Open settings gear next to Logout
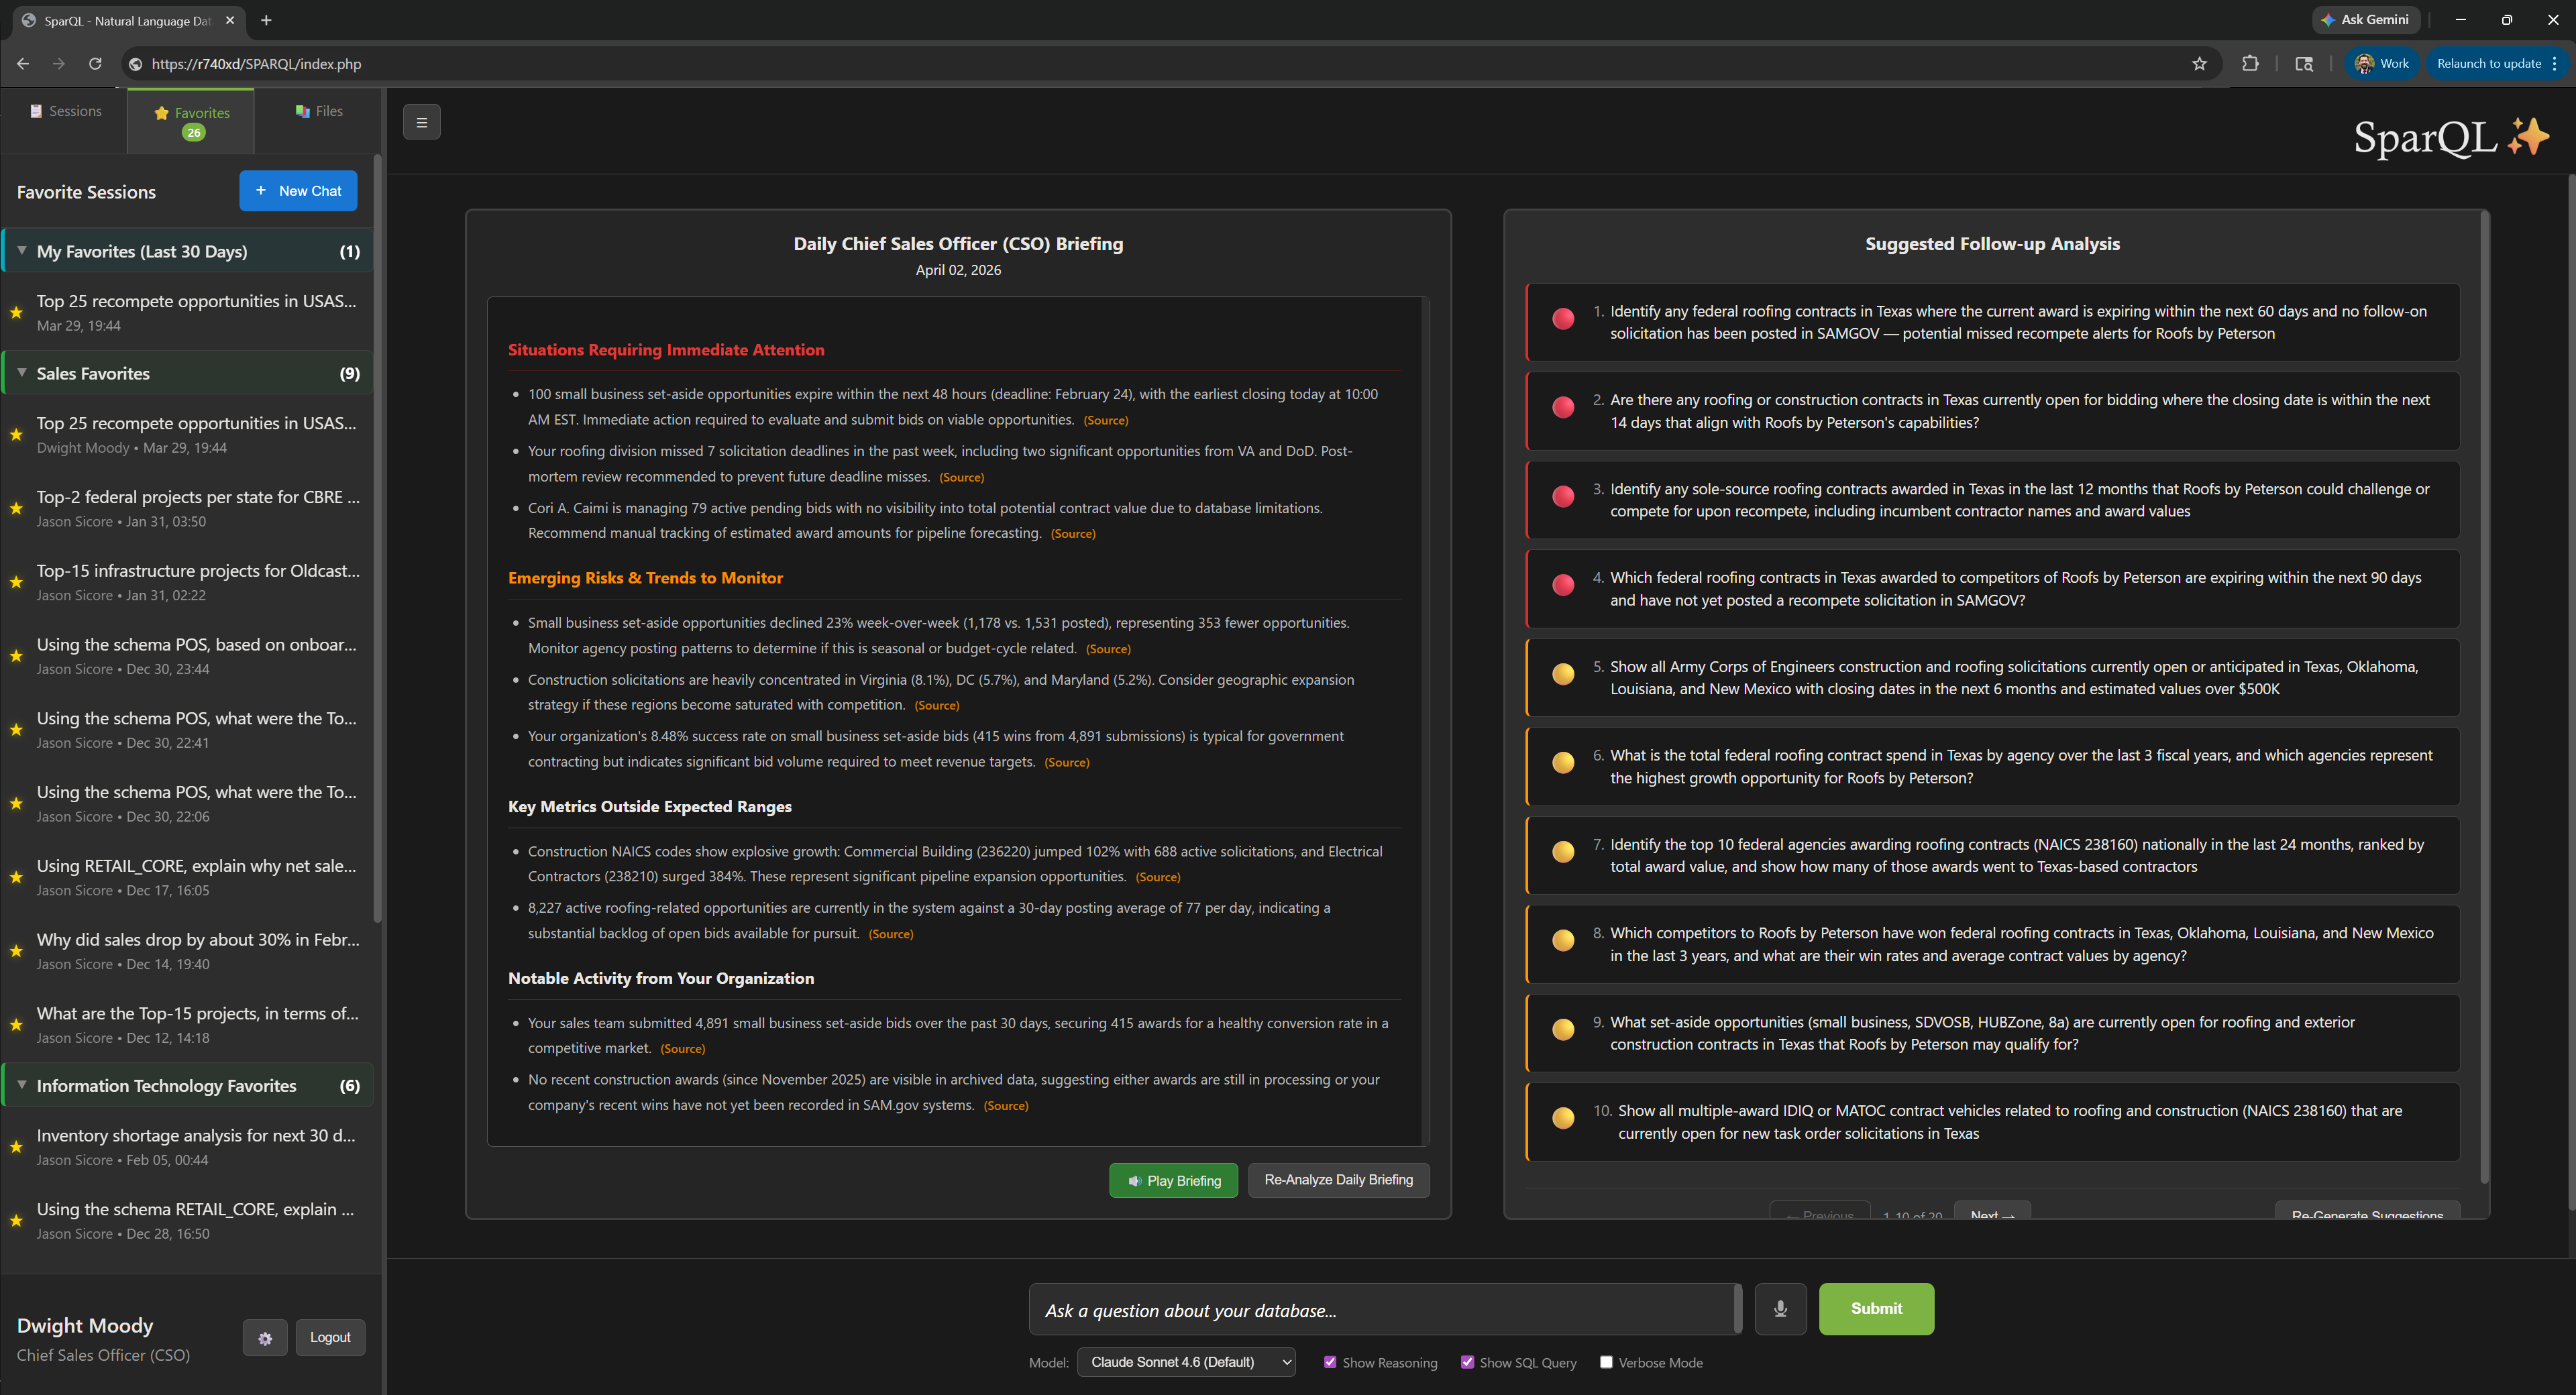This screenshot has height=1395, width=2576. (x=265, y=1338)
